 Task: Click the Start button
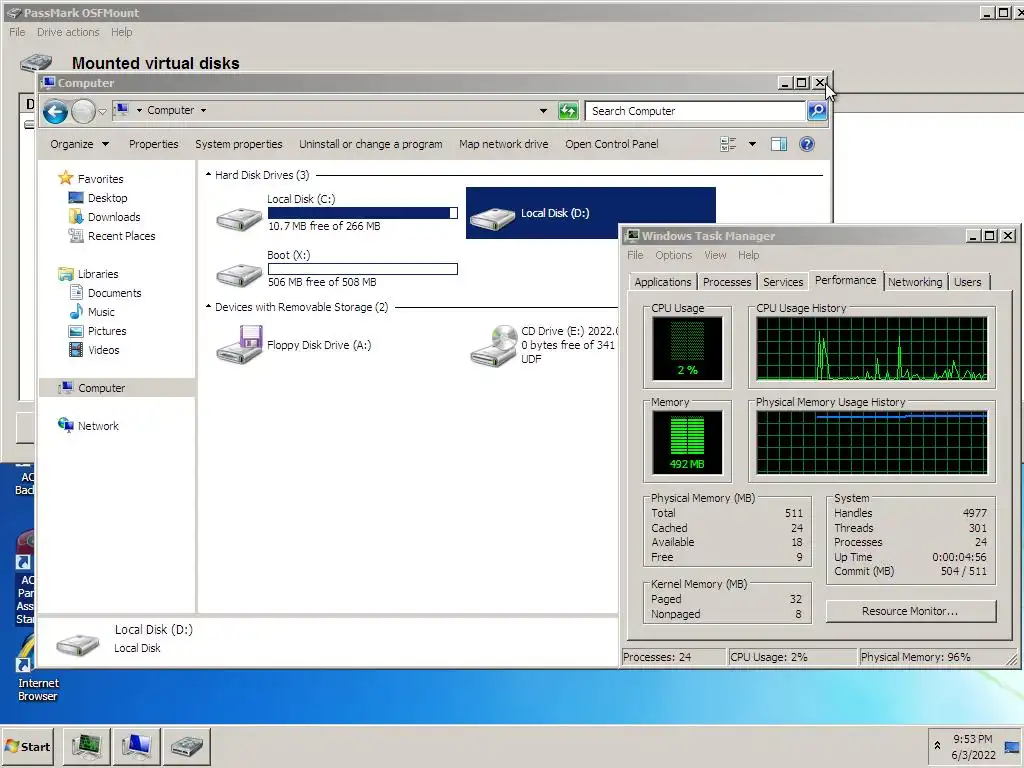pos(28,746)
